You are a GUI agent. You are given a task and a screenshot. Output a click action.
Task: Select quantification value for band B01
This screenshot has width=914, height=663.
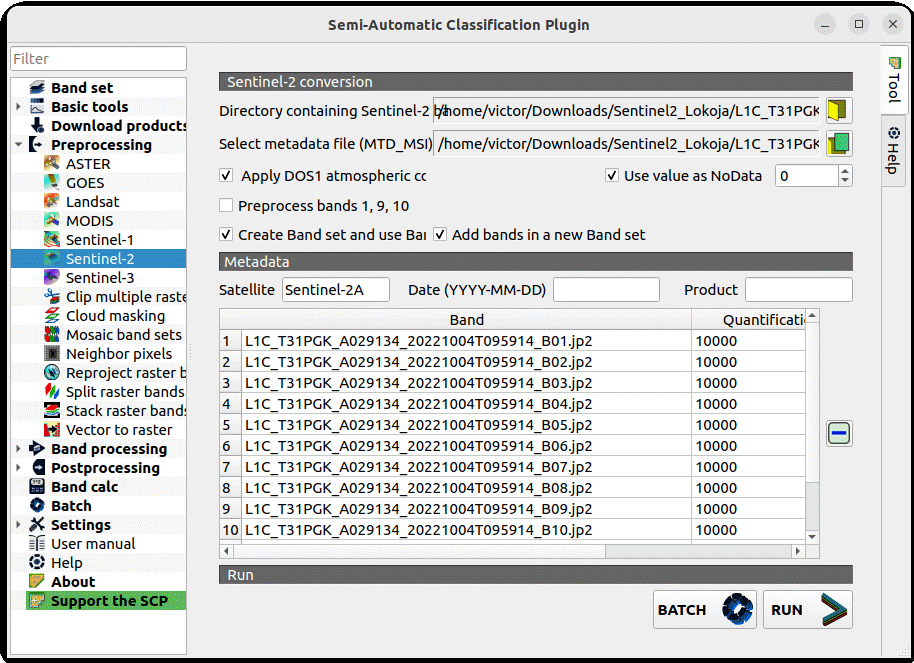(x=748, y=341)
